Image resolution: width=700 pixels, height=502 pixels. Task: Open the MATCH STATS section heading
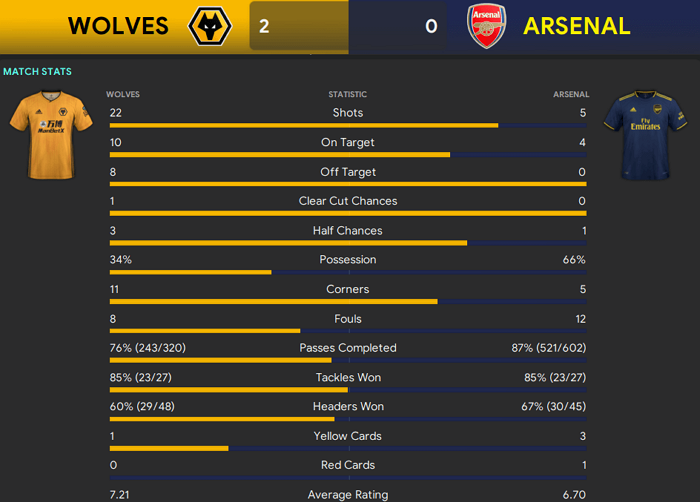[x=38, y=71]
